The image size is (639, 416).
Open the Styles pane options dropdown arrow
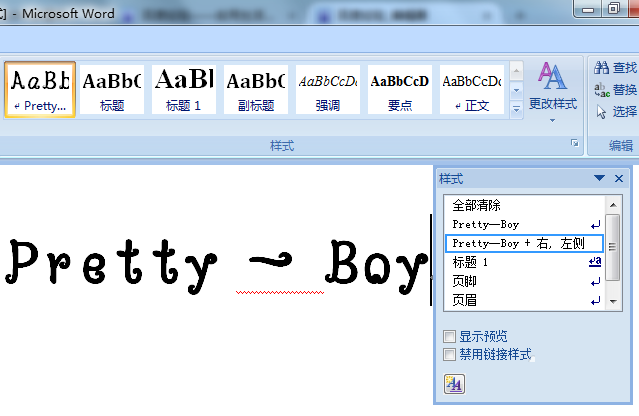tap(600, 179)
